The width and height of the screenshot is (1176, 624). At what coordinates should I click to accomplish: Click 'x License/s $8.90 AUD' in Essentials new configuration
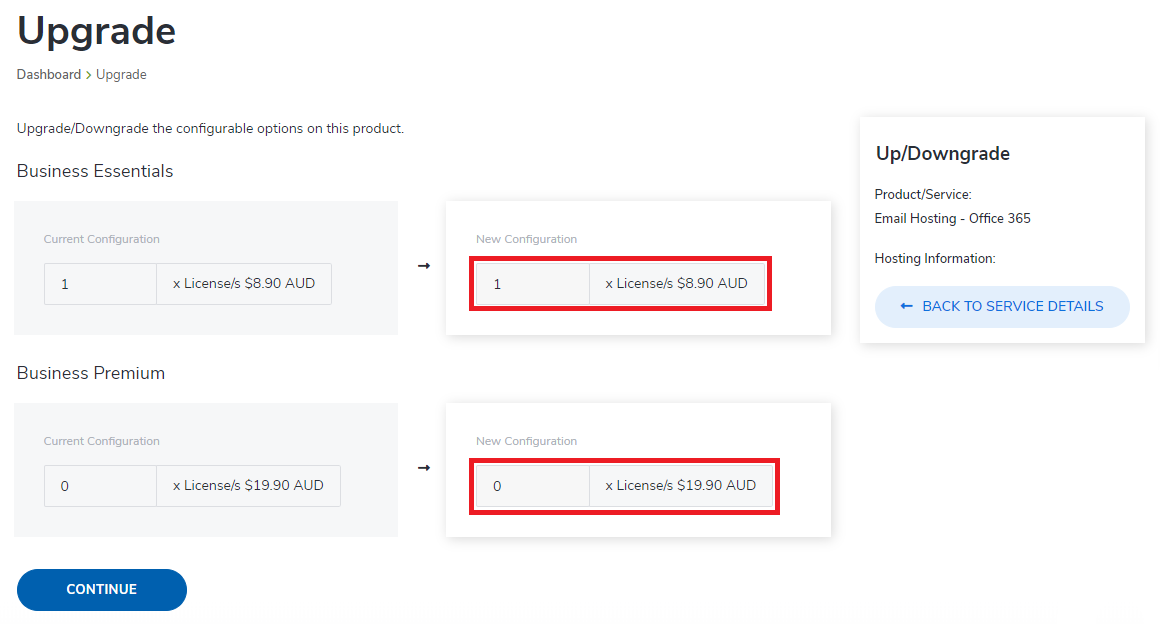click(676, 284)
